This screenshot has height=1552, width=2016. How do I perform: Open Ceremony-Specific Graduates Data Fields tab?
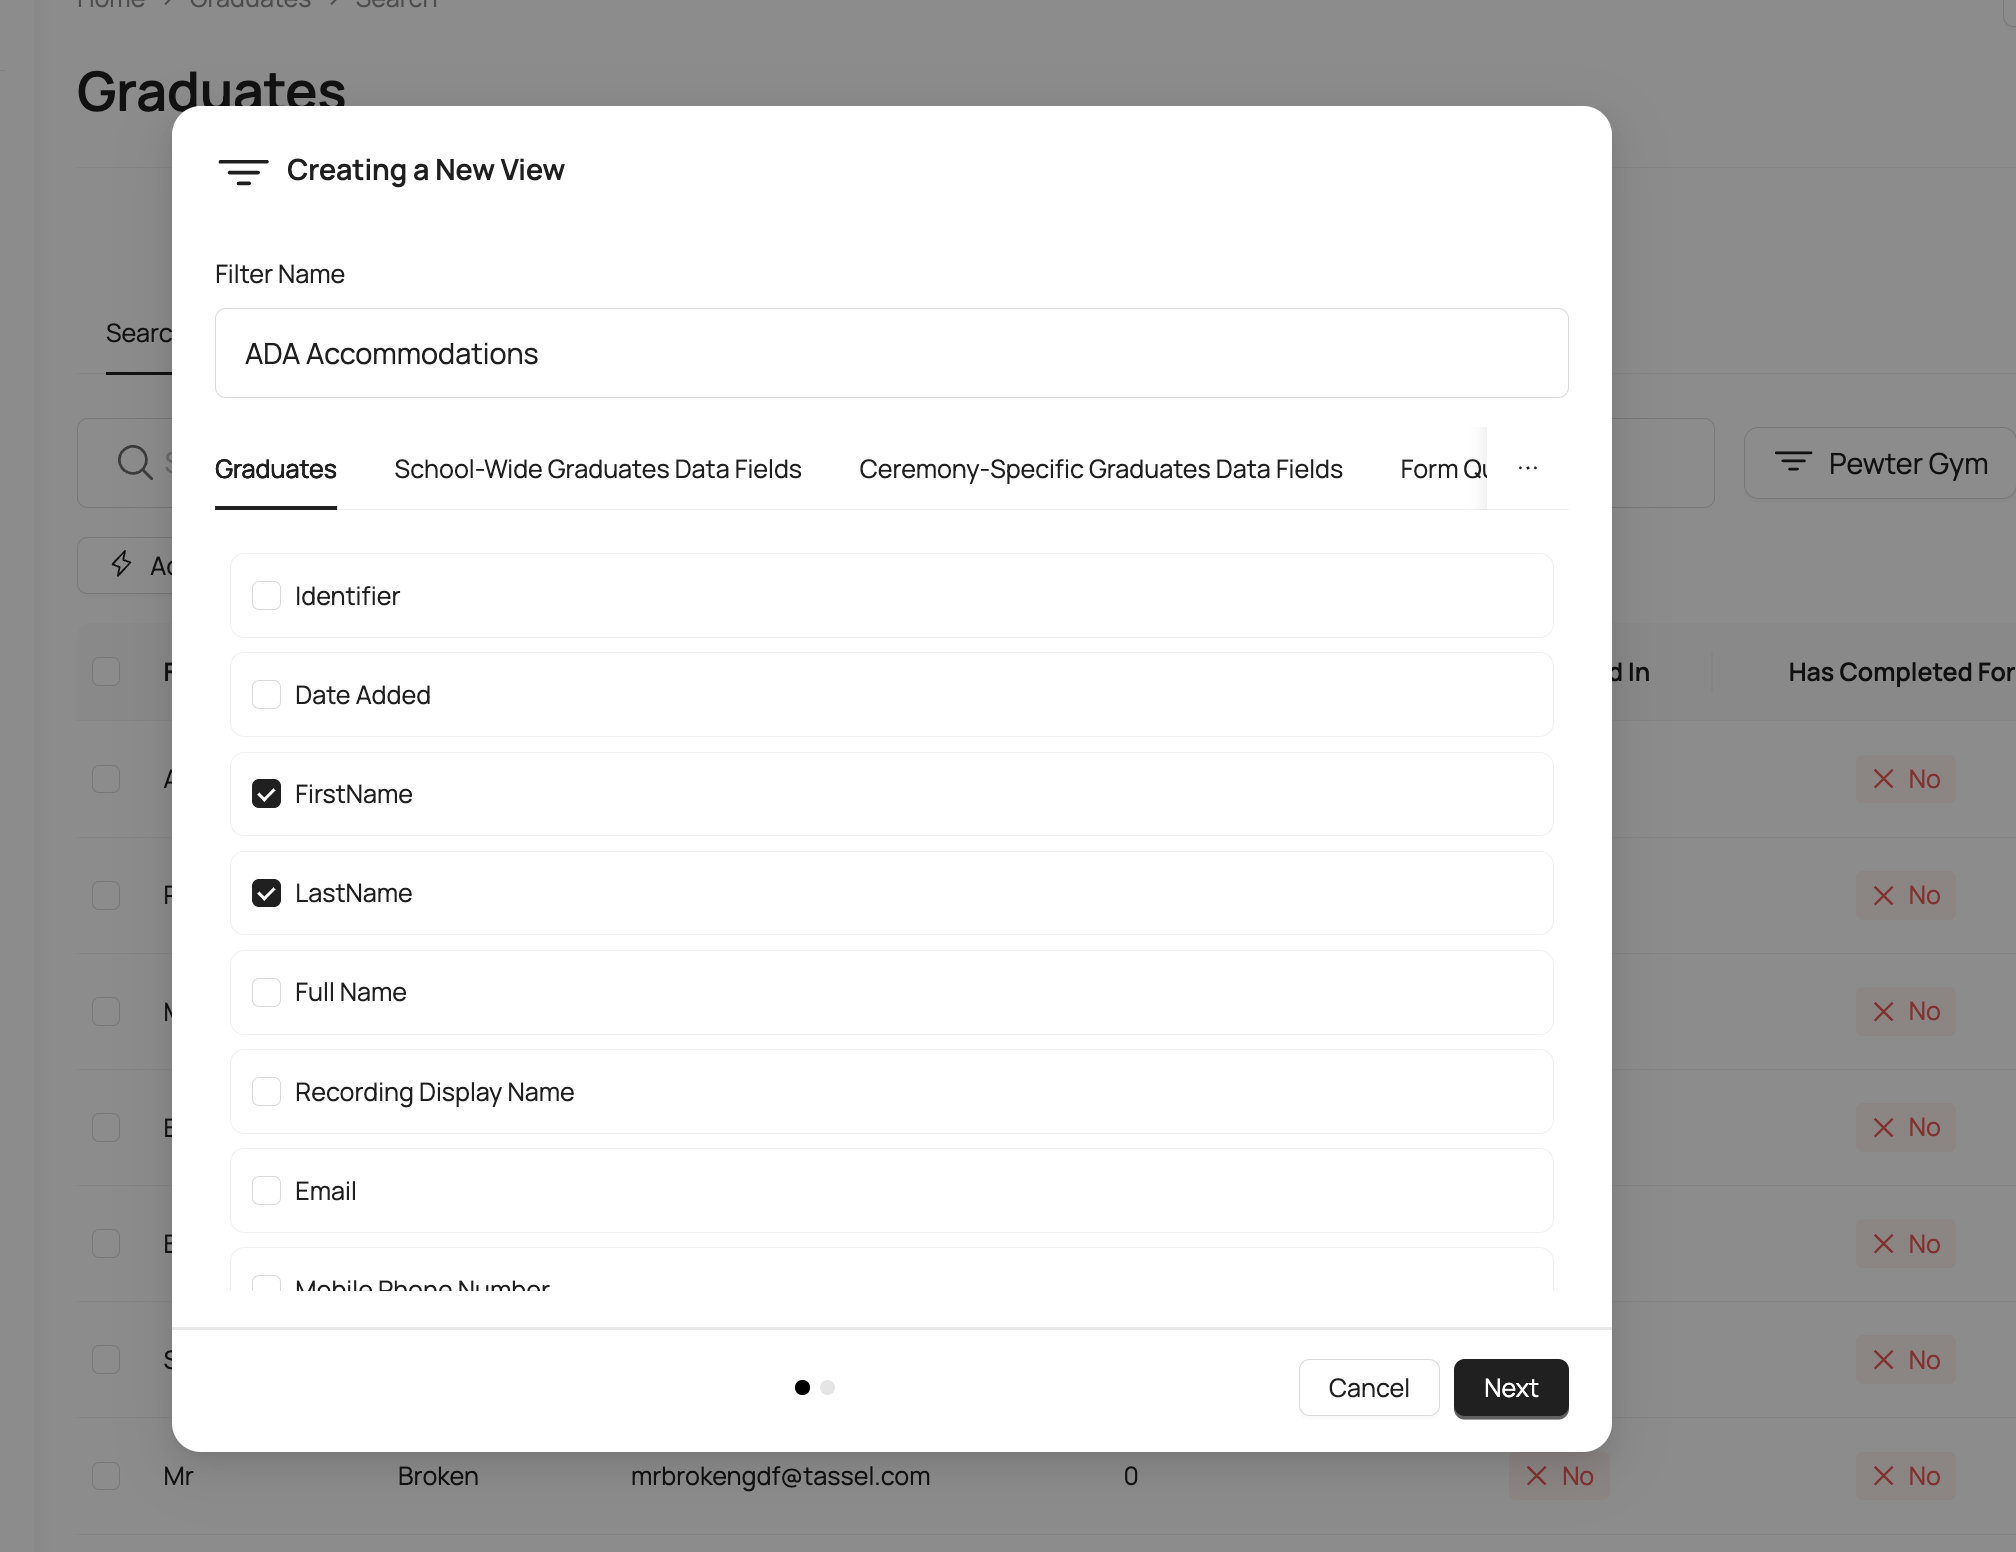pos(1100,469)
